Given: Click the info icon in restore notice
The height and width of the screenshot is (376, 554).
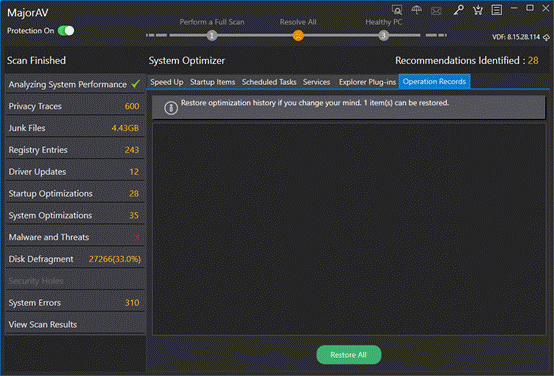Looking at the screenshot, I should pyautogui.click(x=171, y=108).
